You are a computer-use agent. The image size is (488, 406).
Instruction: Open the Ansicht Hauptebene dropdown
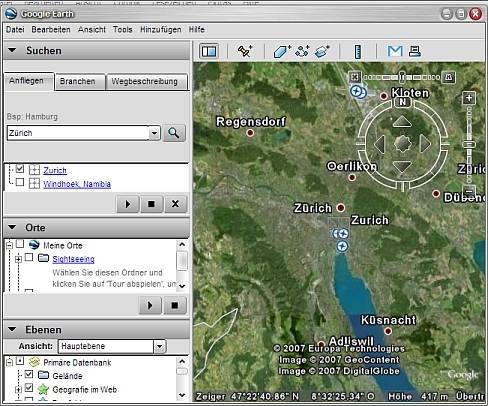(160, 346)
